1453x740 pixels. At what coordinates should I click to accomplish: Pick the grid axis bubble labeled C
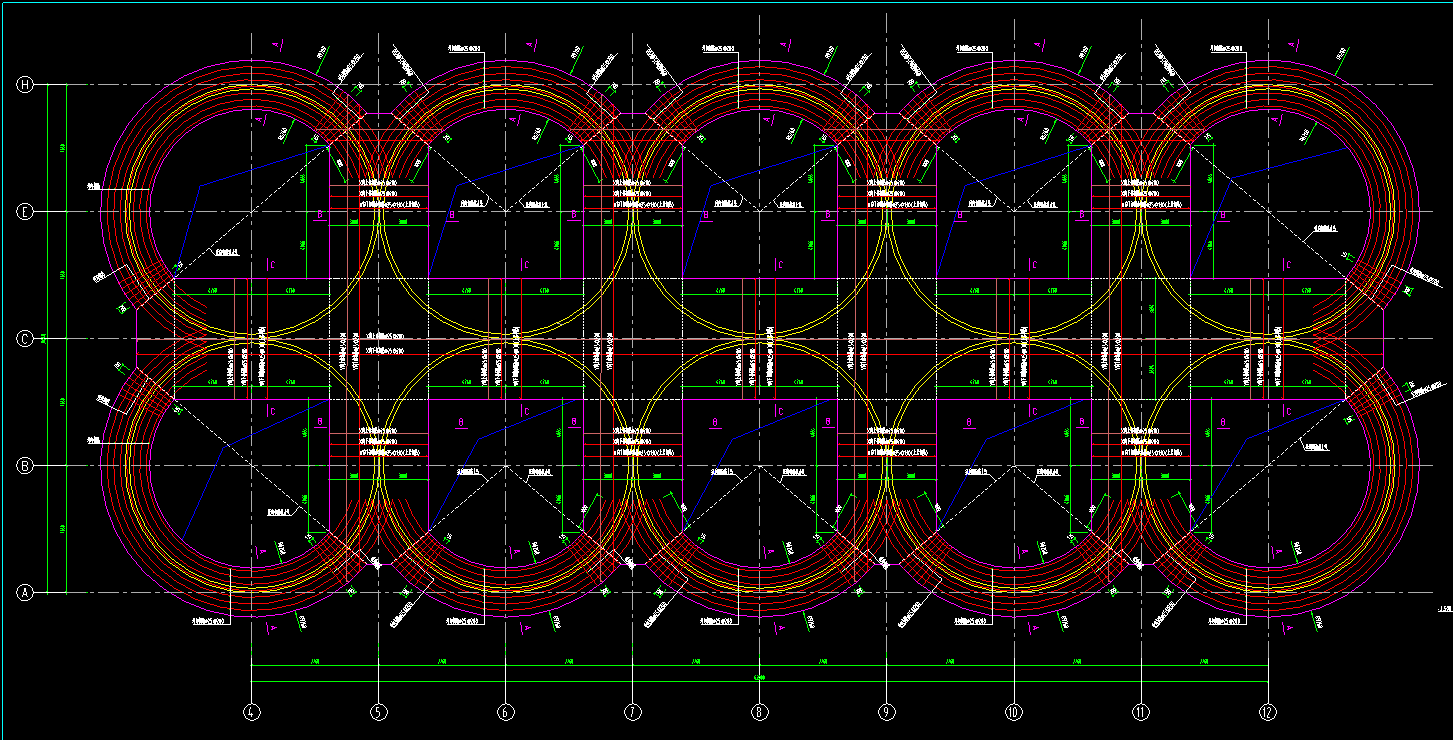point(26,339)
